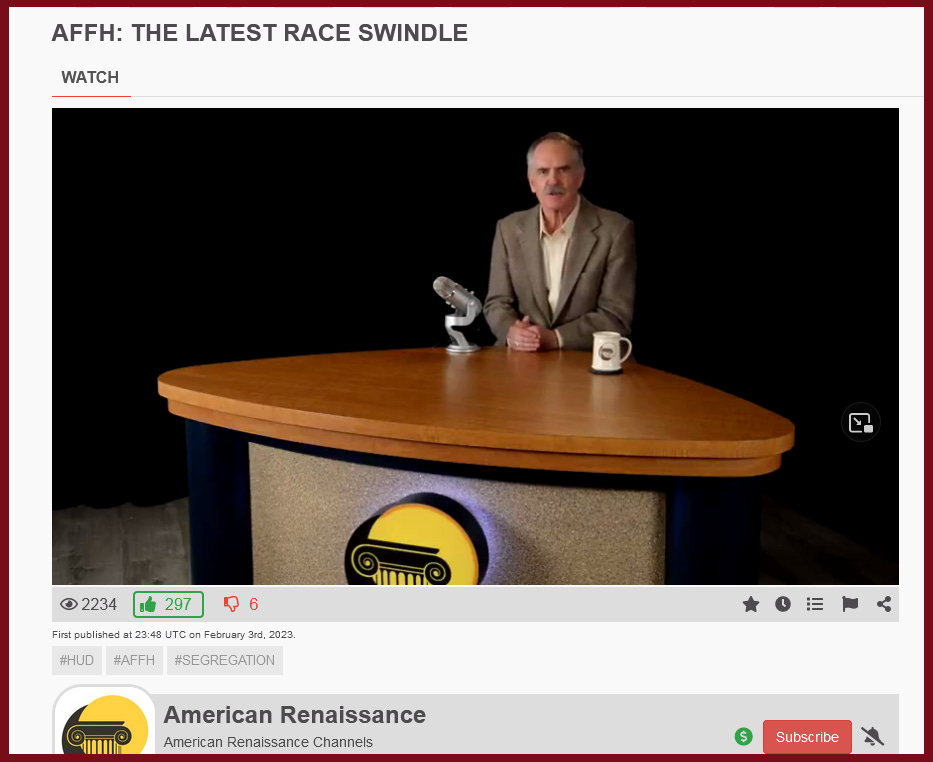This screenshot has height=762, width=933.
Task: Click the channel's column logo avatar
Action: click(105, 722)
